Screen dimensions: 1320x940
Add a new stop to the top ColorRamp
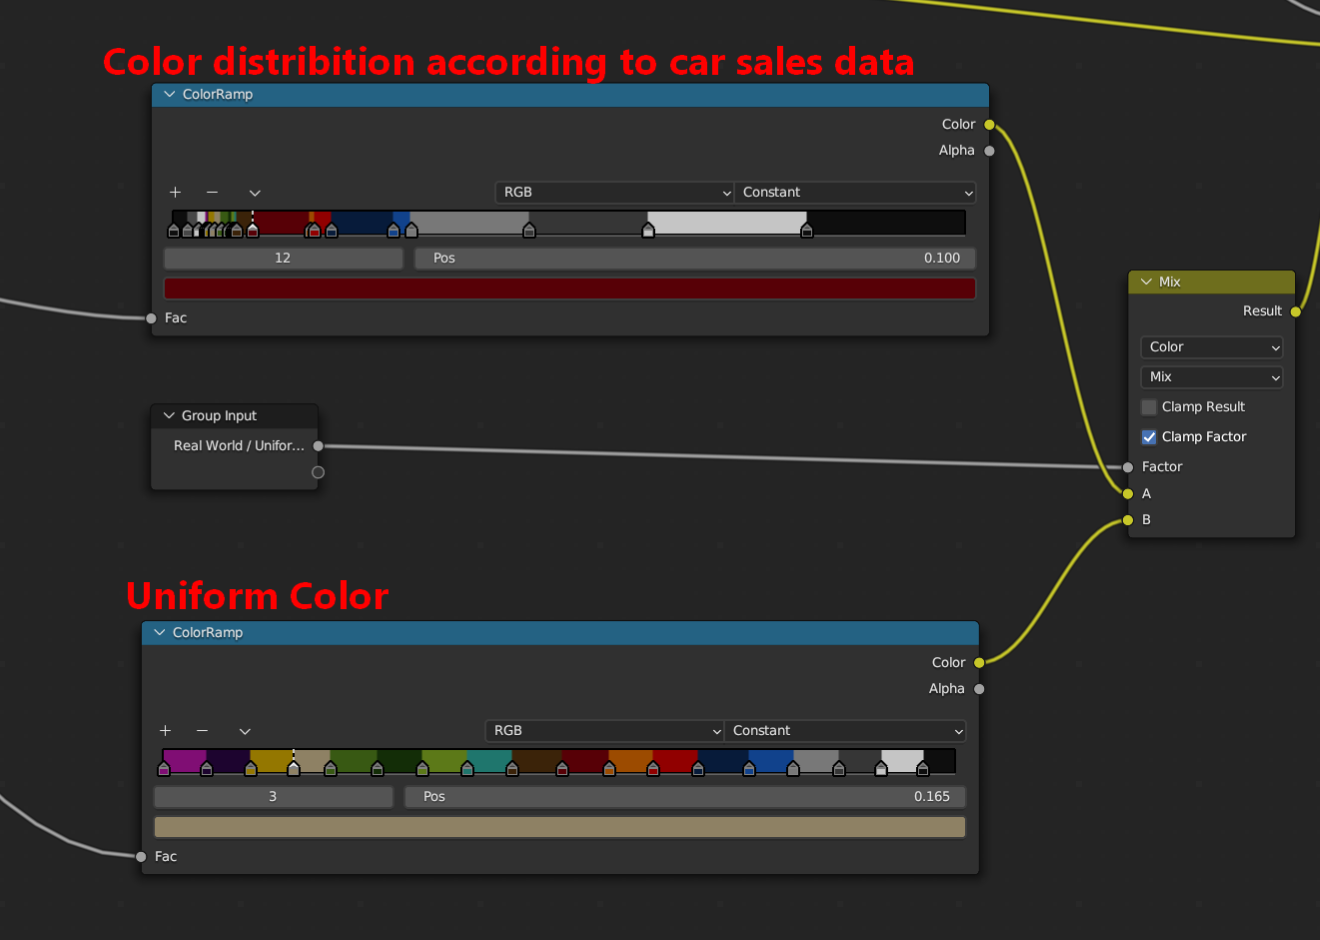coord(175,192)
